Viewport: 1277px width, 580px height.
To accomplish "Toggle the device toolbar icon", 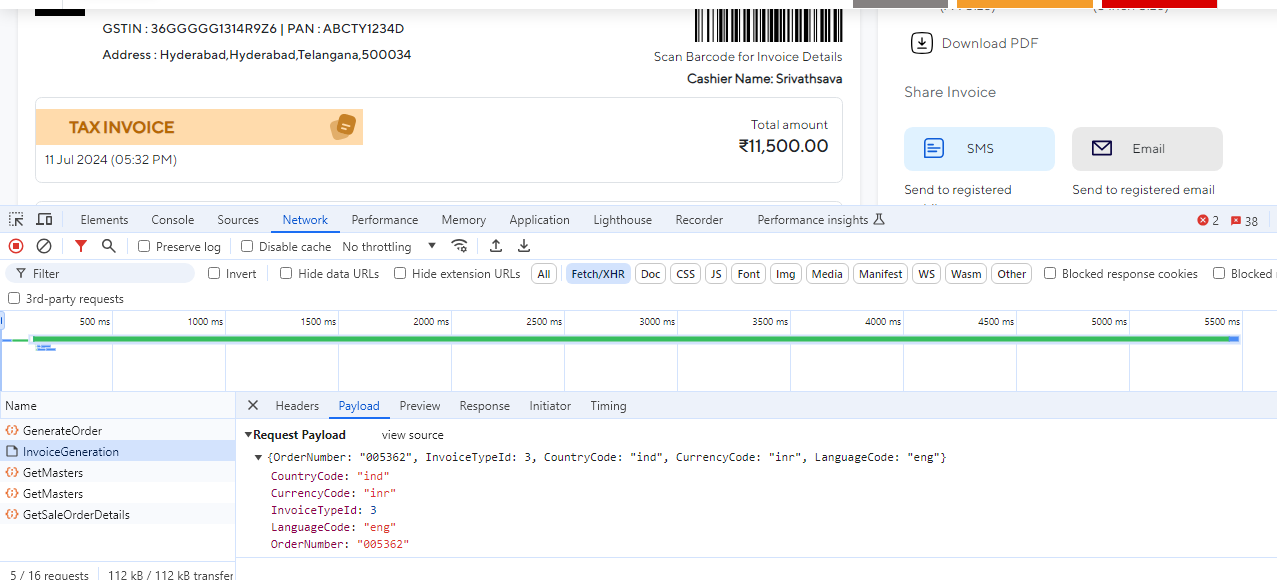I will (x=45, y=220).
